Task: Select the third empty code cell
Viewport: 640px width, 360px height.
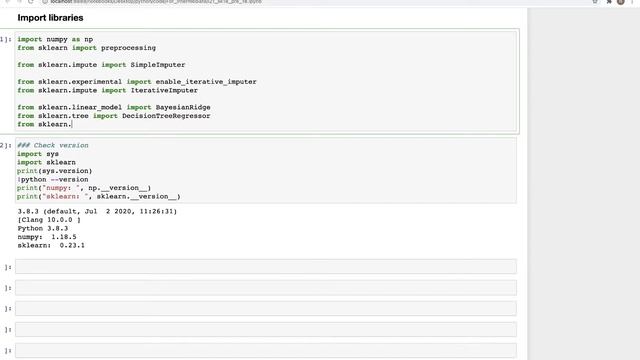Action: pyautogui.click(x=266, y=309)
